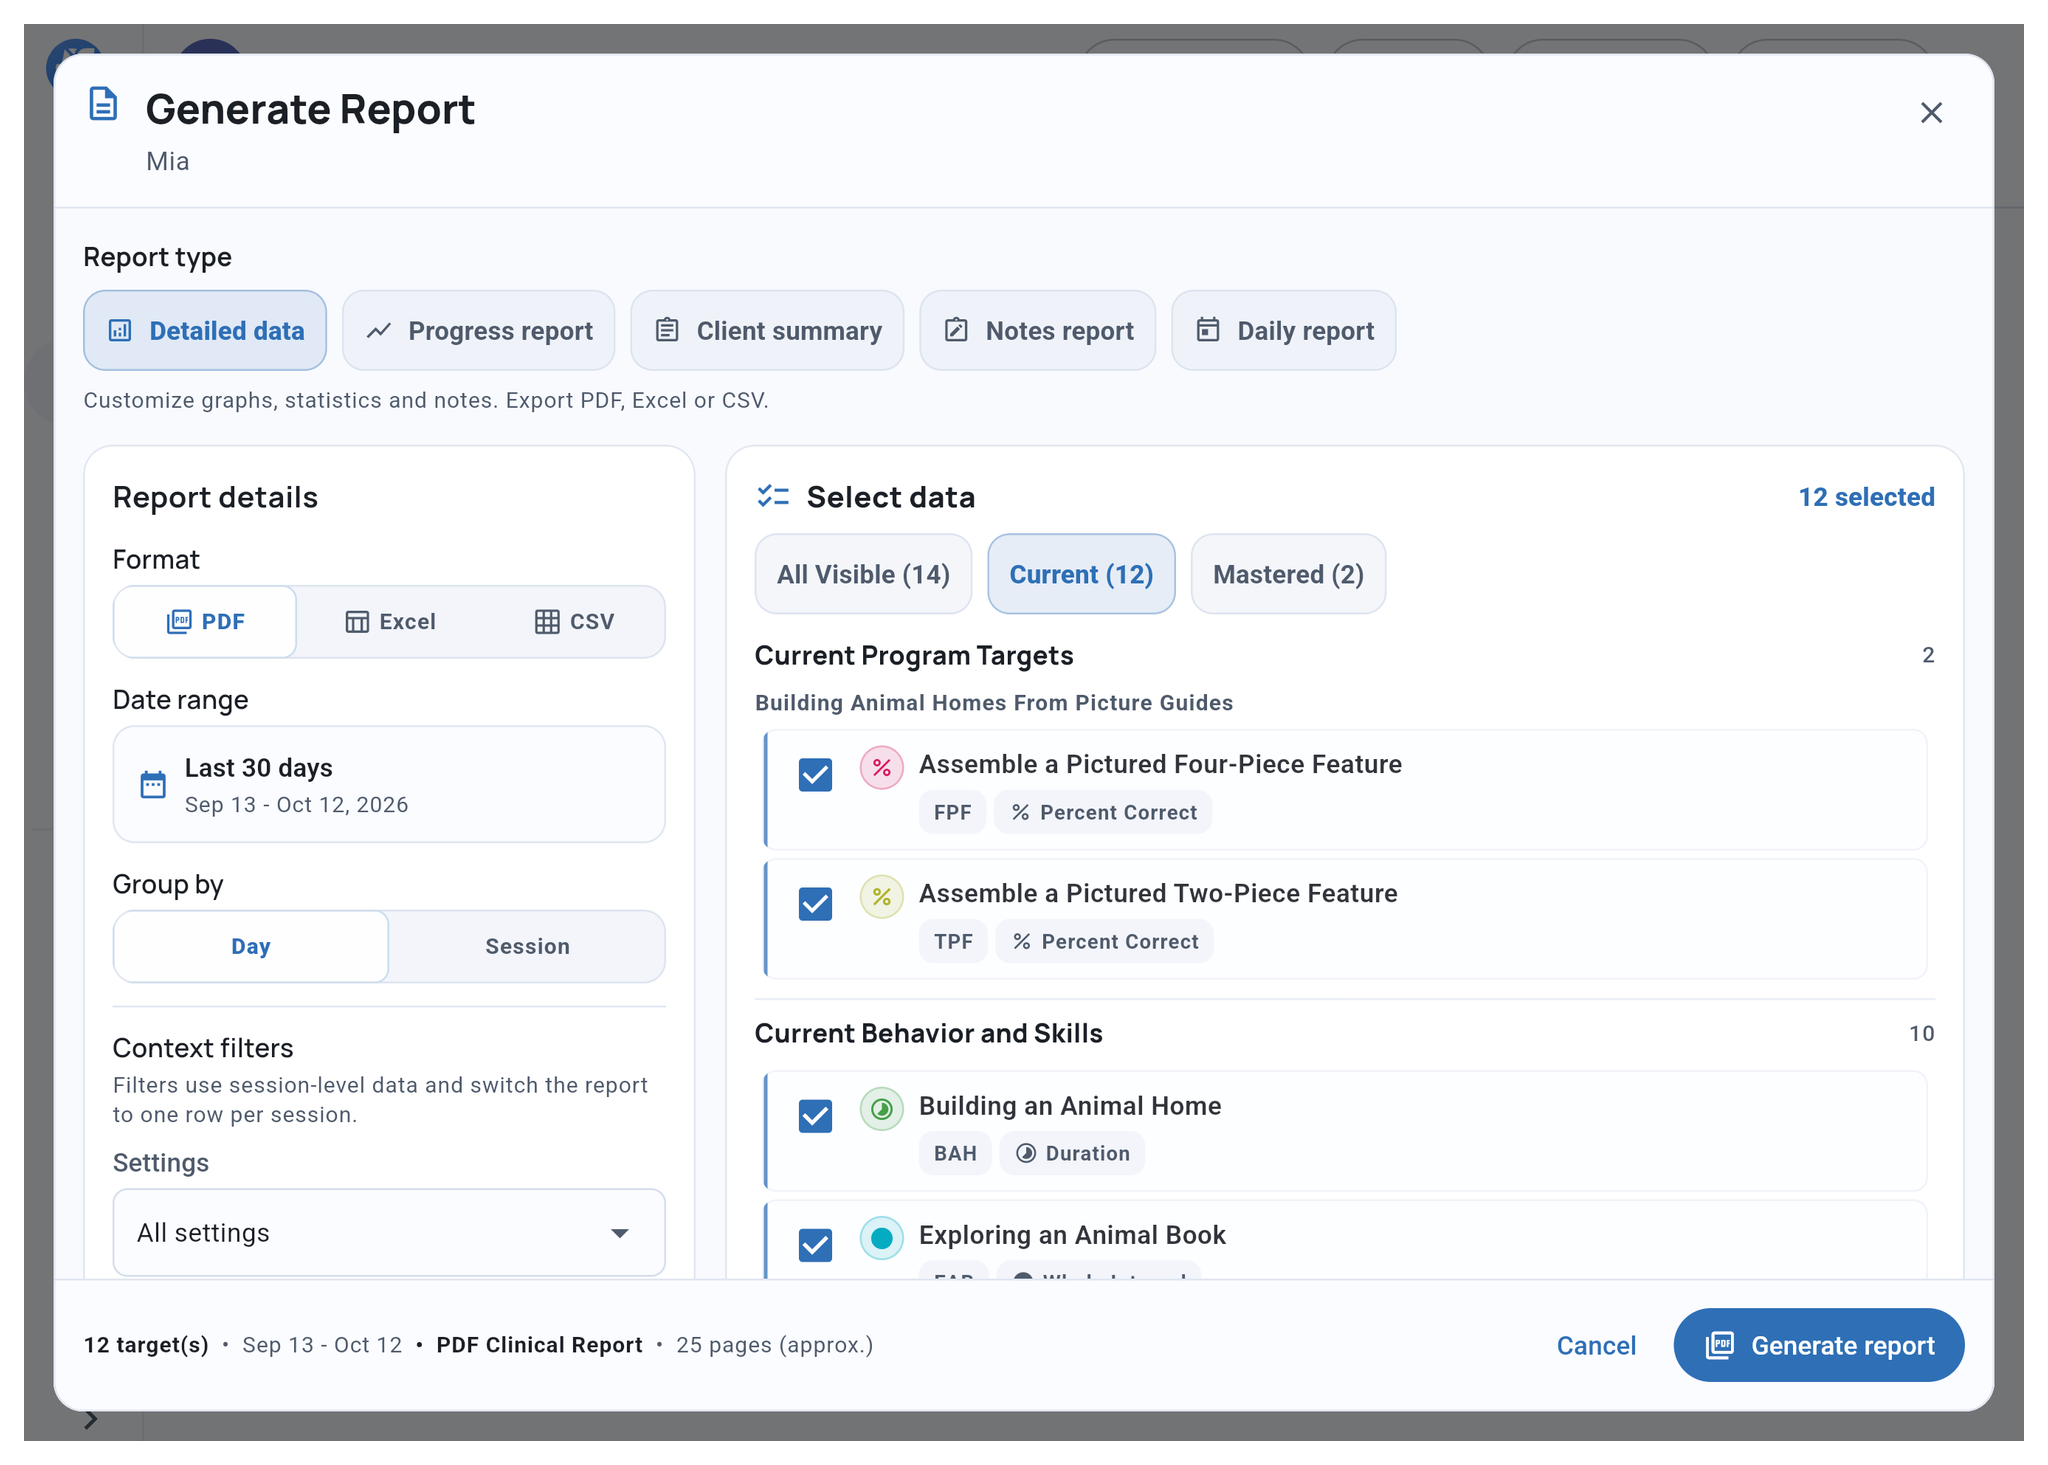Group by Session
The width and height of the screenshot is (2048, 1465).
click(527, 947)
